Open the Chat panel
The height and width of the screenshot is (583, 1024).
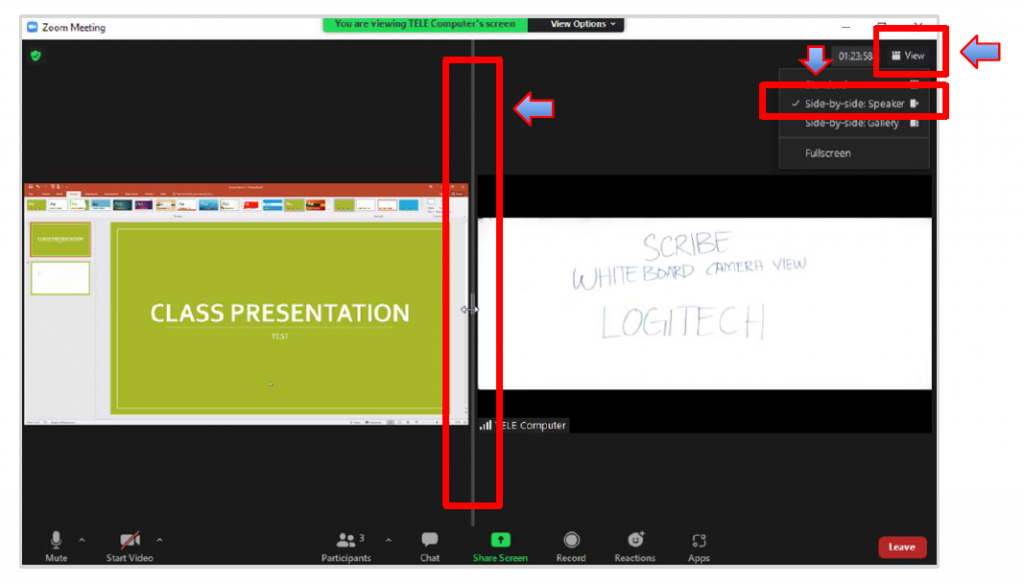[x=429, y=545]
